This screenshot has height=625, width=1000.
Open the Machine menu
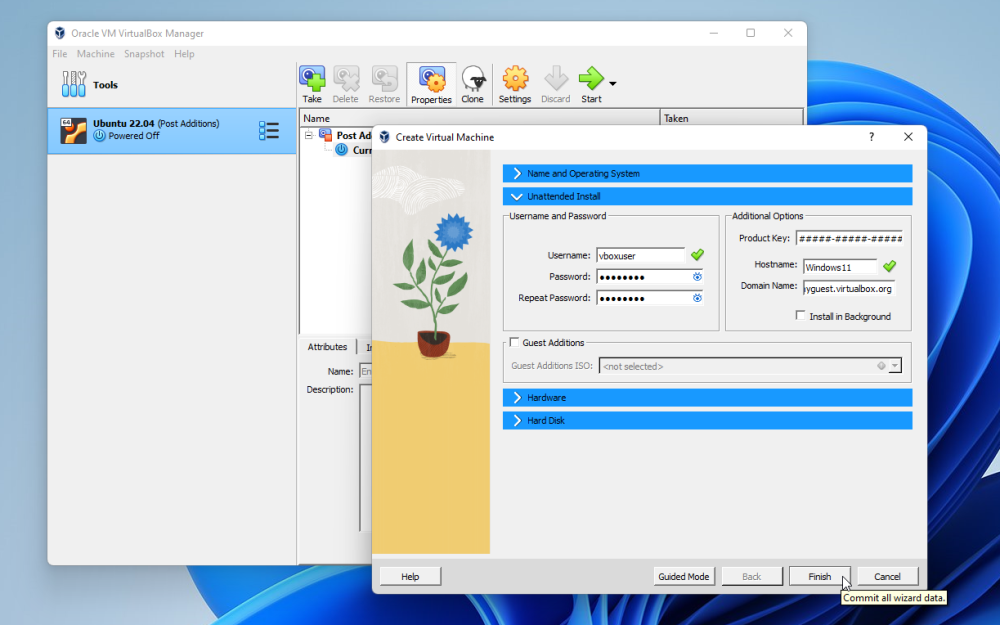pyautogui.click(x=96, y=54)
